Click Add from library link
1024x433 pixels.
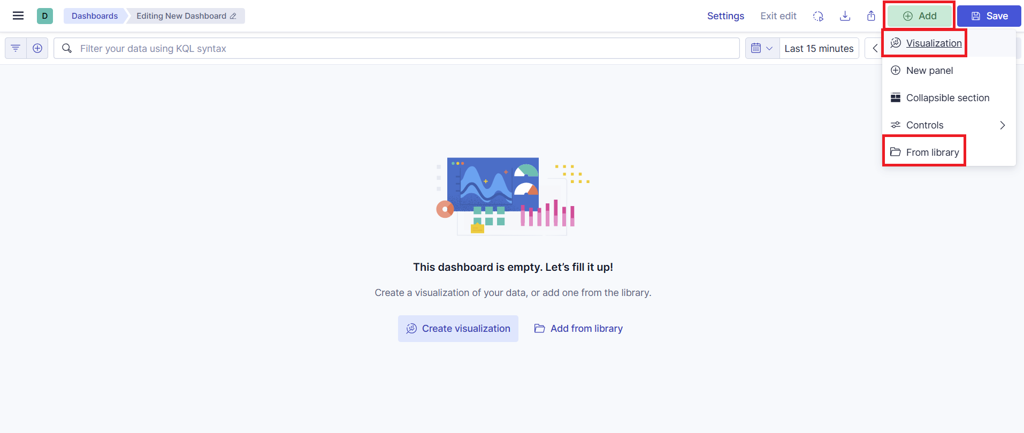[x=578, y=329]
